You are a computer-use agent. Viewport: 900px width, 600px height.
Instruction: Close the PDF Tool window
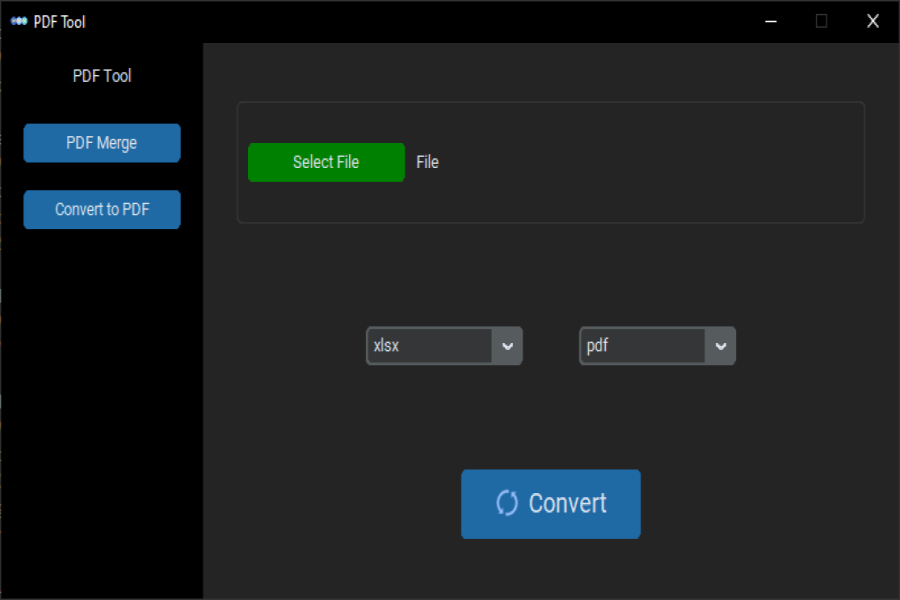(x=872, y=21)
